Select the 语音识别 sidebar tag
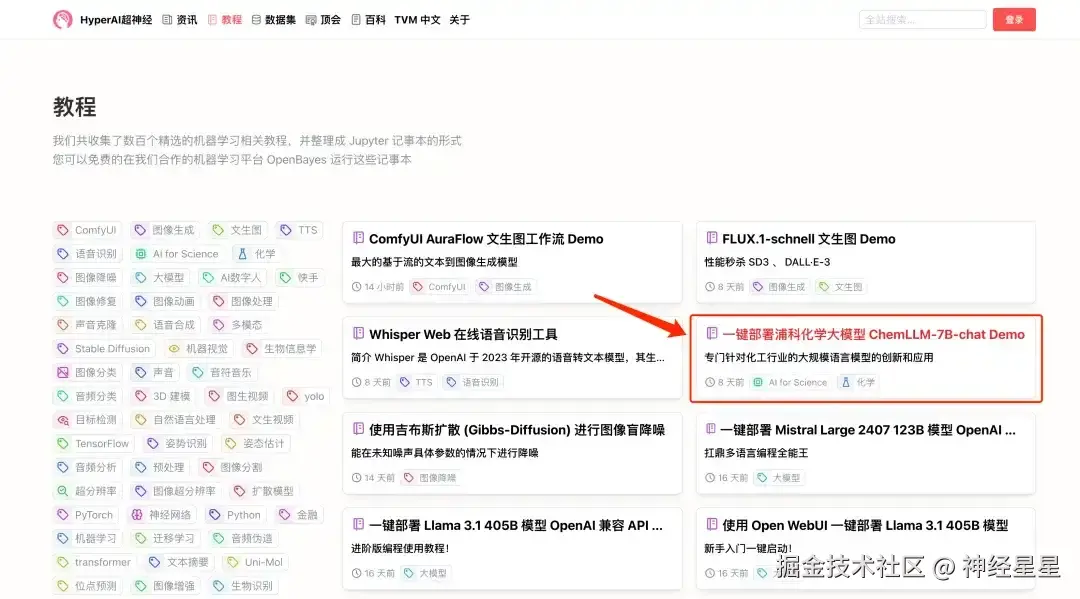 point(87,254)
